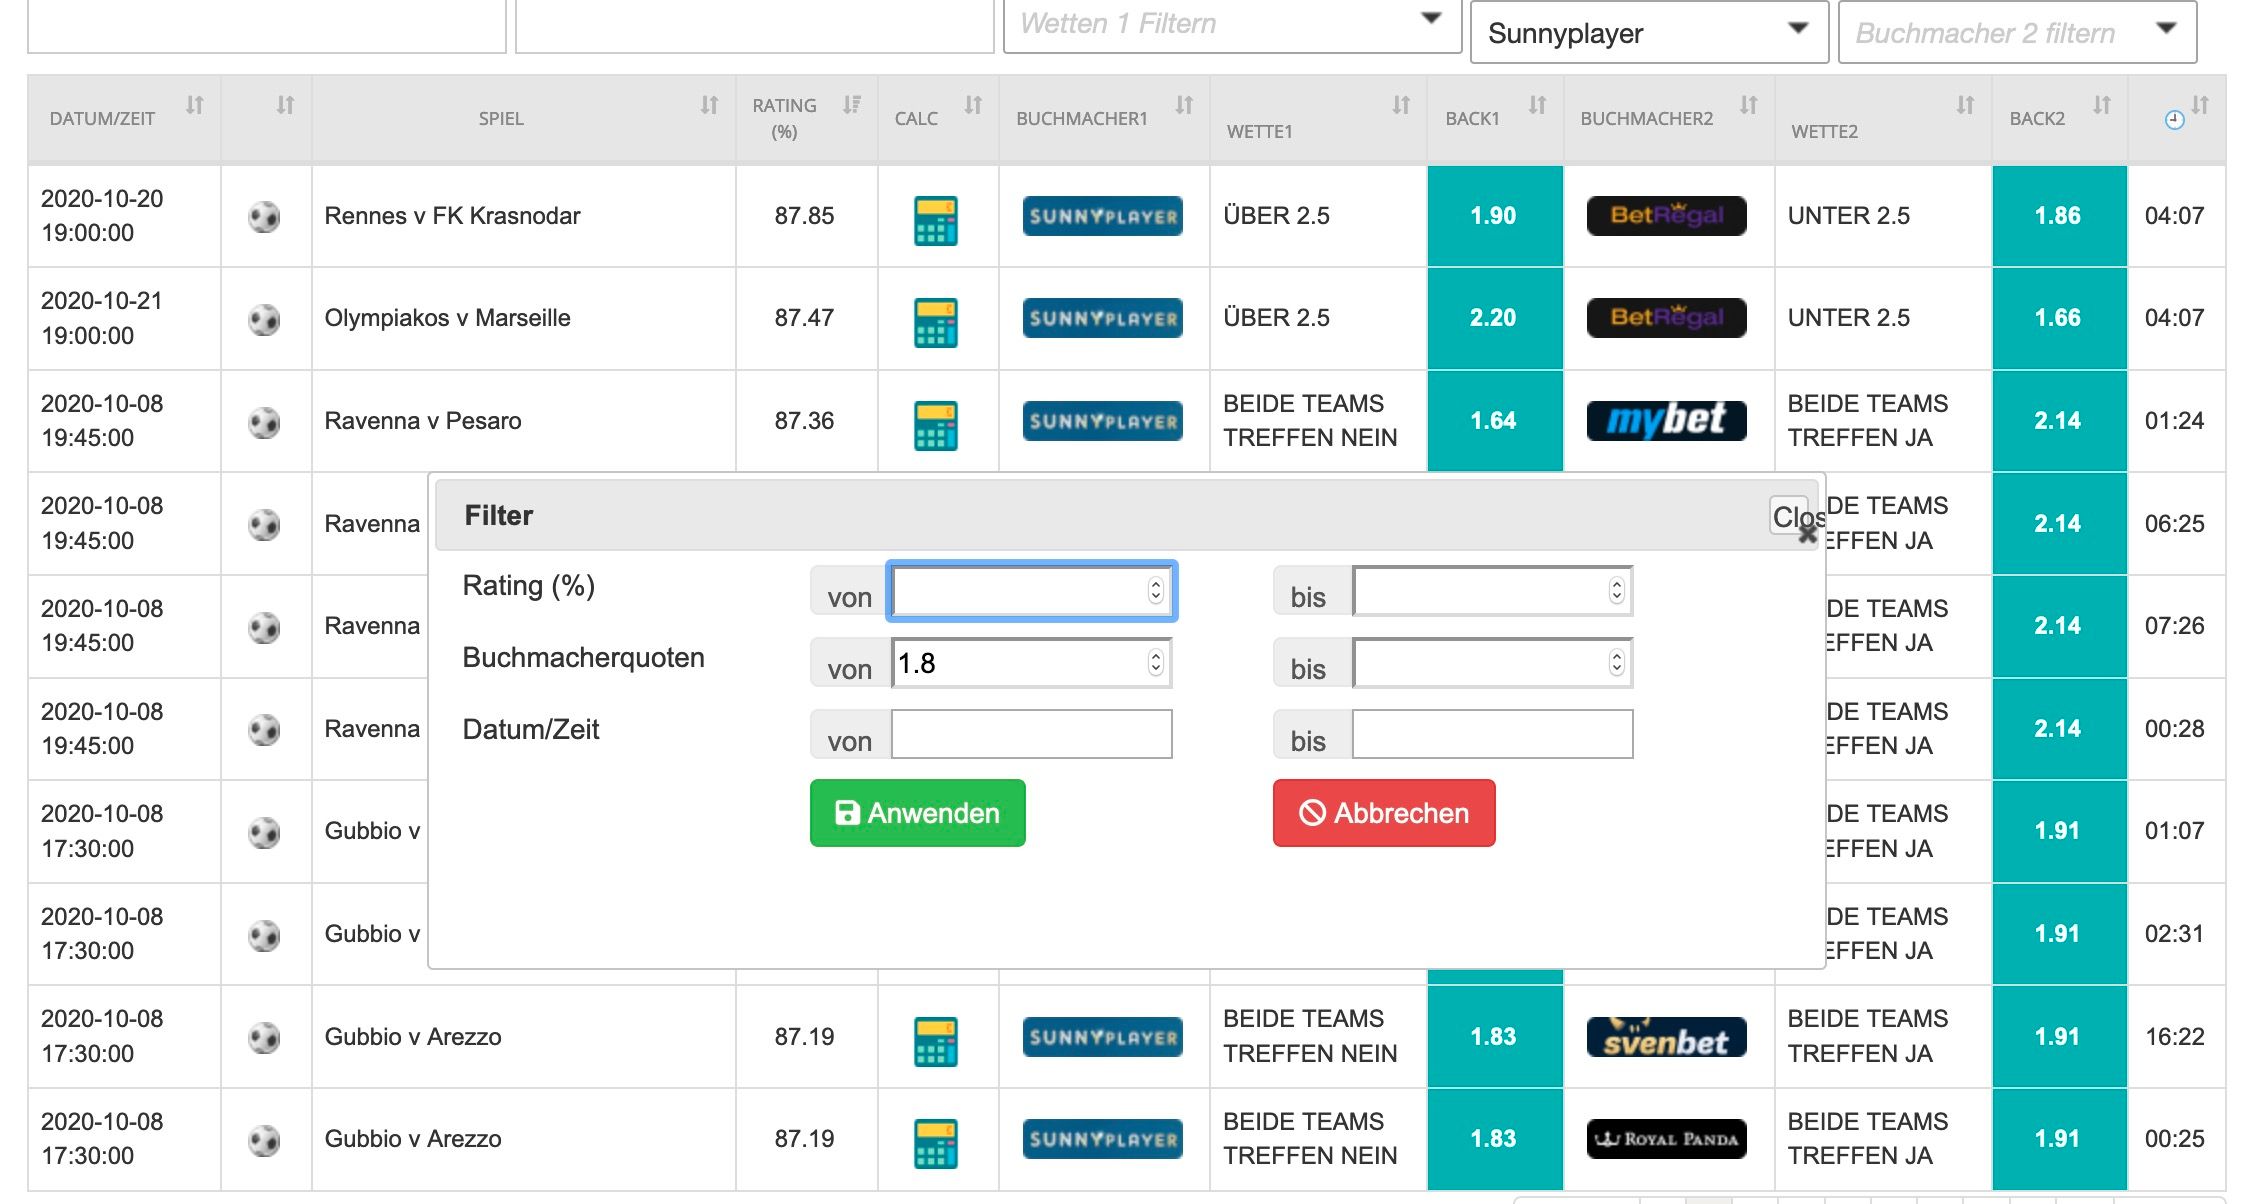Click Buchmacherquoten bis spinner arrows
Screen dimensions: 2268x1204
[1617, 663]
